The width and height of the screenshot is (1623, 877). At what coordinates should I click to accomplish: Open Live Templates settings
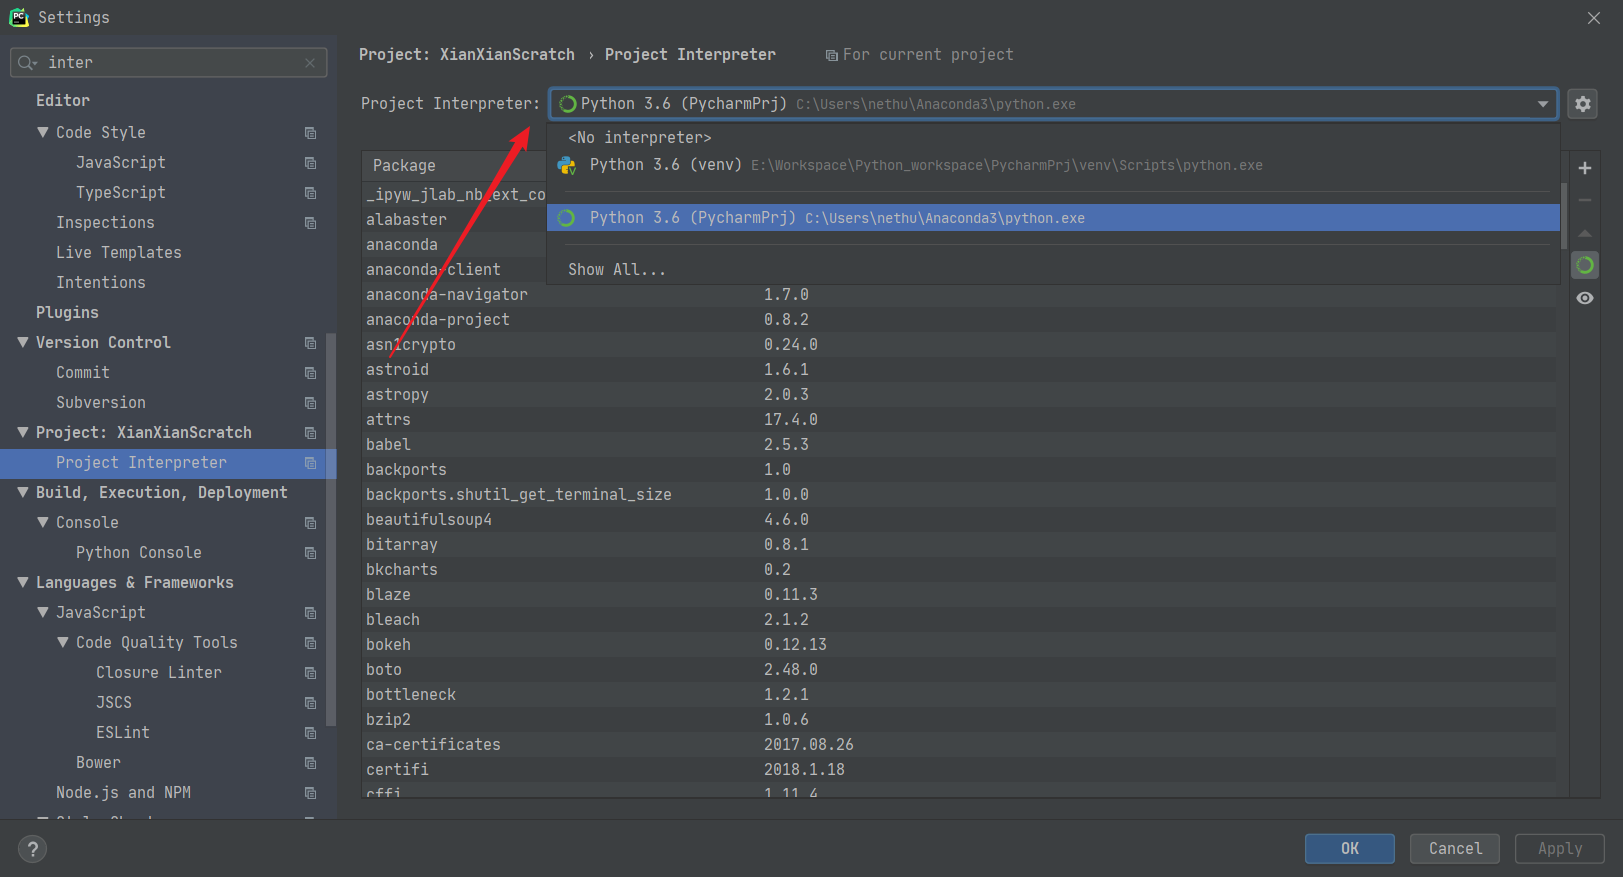119,253
